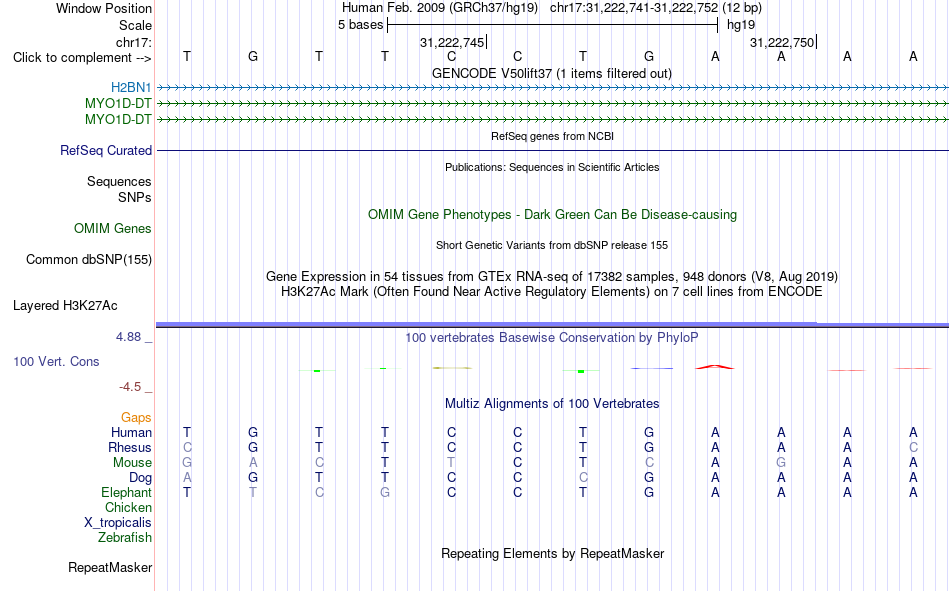The height and width of the screenshot is (591, 950).
Task: Click the raised red PhyloP conservation peak
Action: tap(715, 367)
